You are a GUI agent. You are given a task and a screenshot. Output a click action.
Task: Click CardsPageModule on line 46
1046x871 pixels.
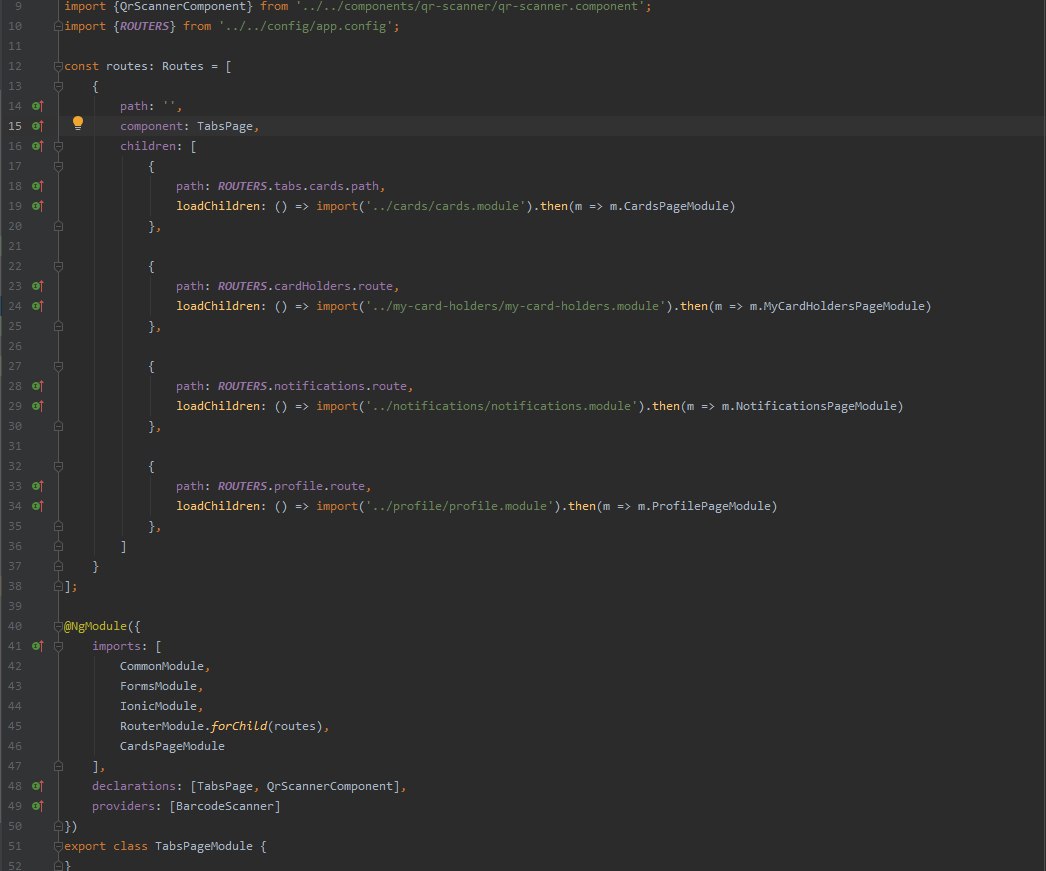coord(172,746)
